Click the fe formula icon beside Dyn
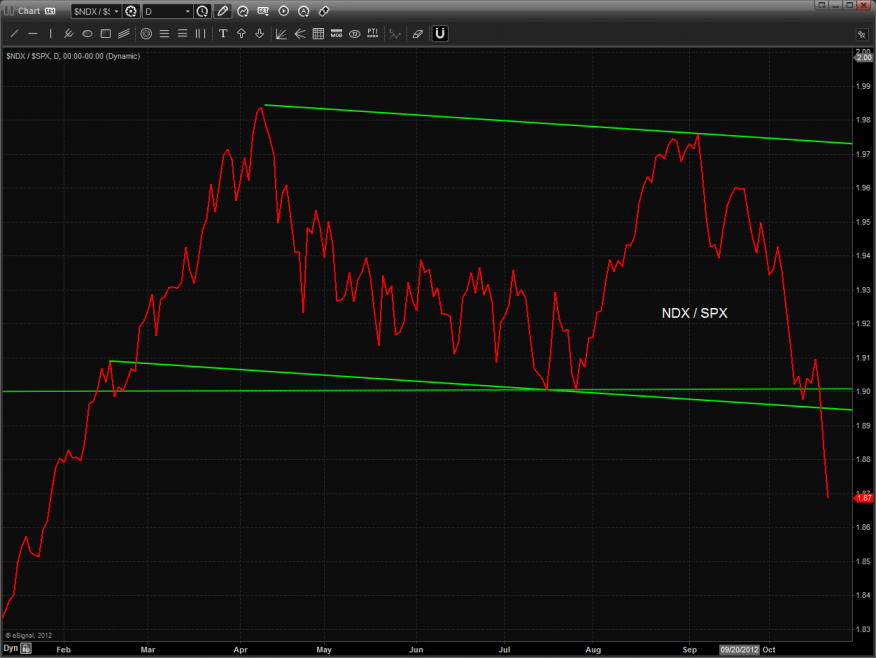The image size is (876, 658). tap(26, 649)
